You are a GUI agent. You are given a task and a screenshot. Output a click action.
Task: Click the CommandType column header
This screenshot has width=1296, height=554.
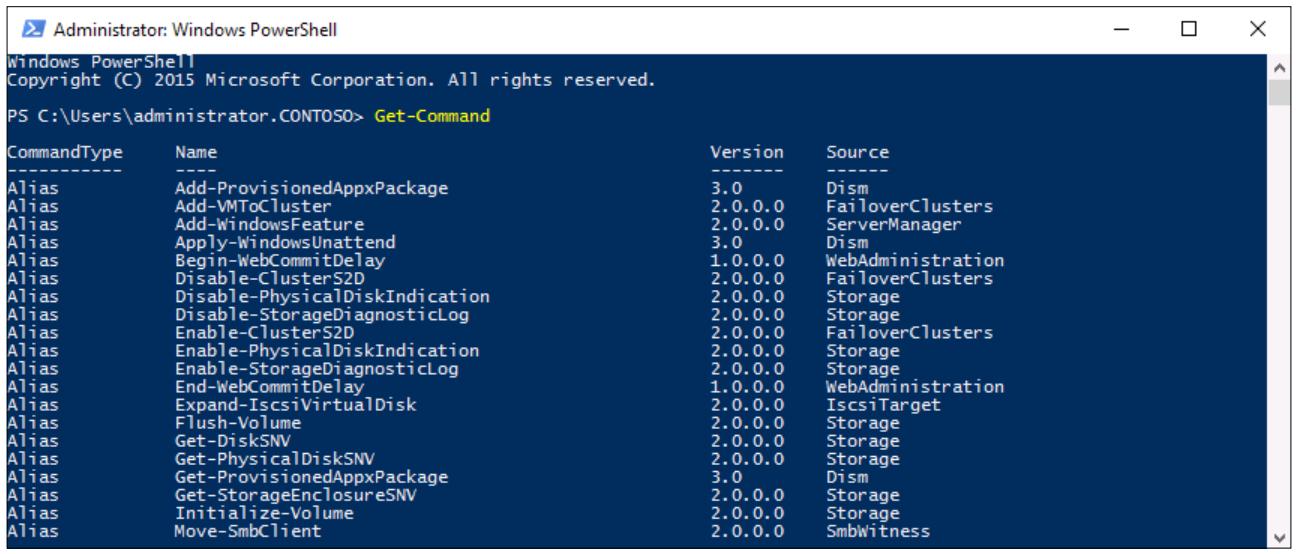[x=64, y=153]
